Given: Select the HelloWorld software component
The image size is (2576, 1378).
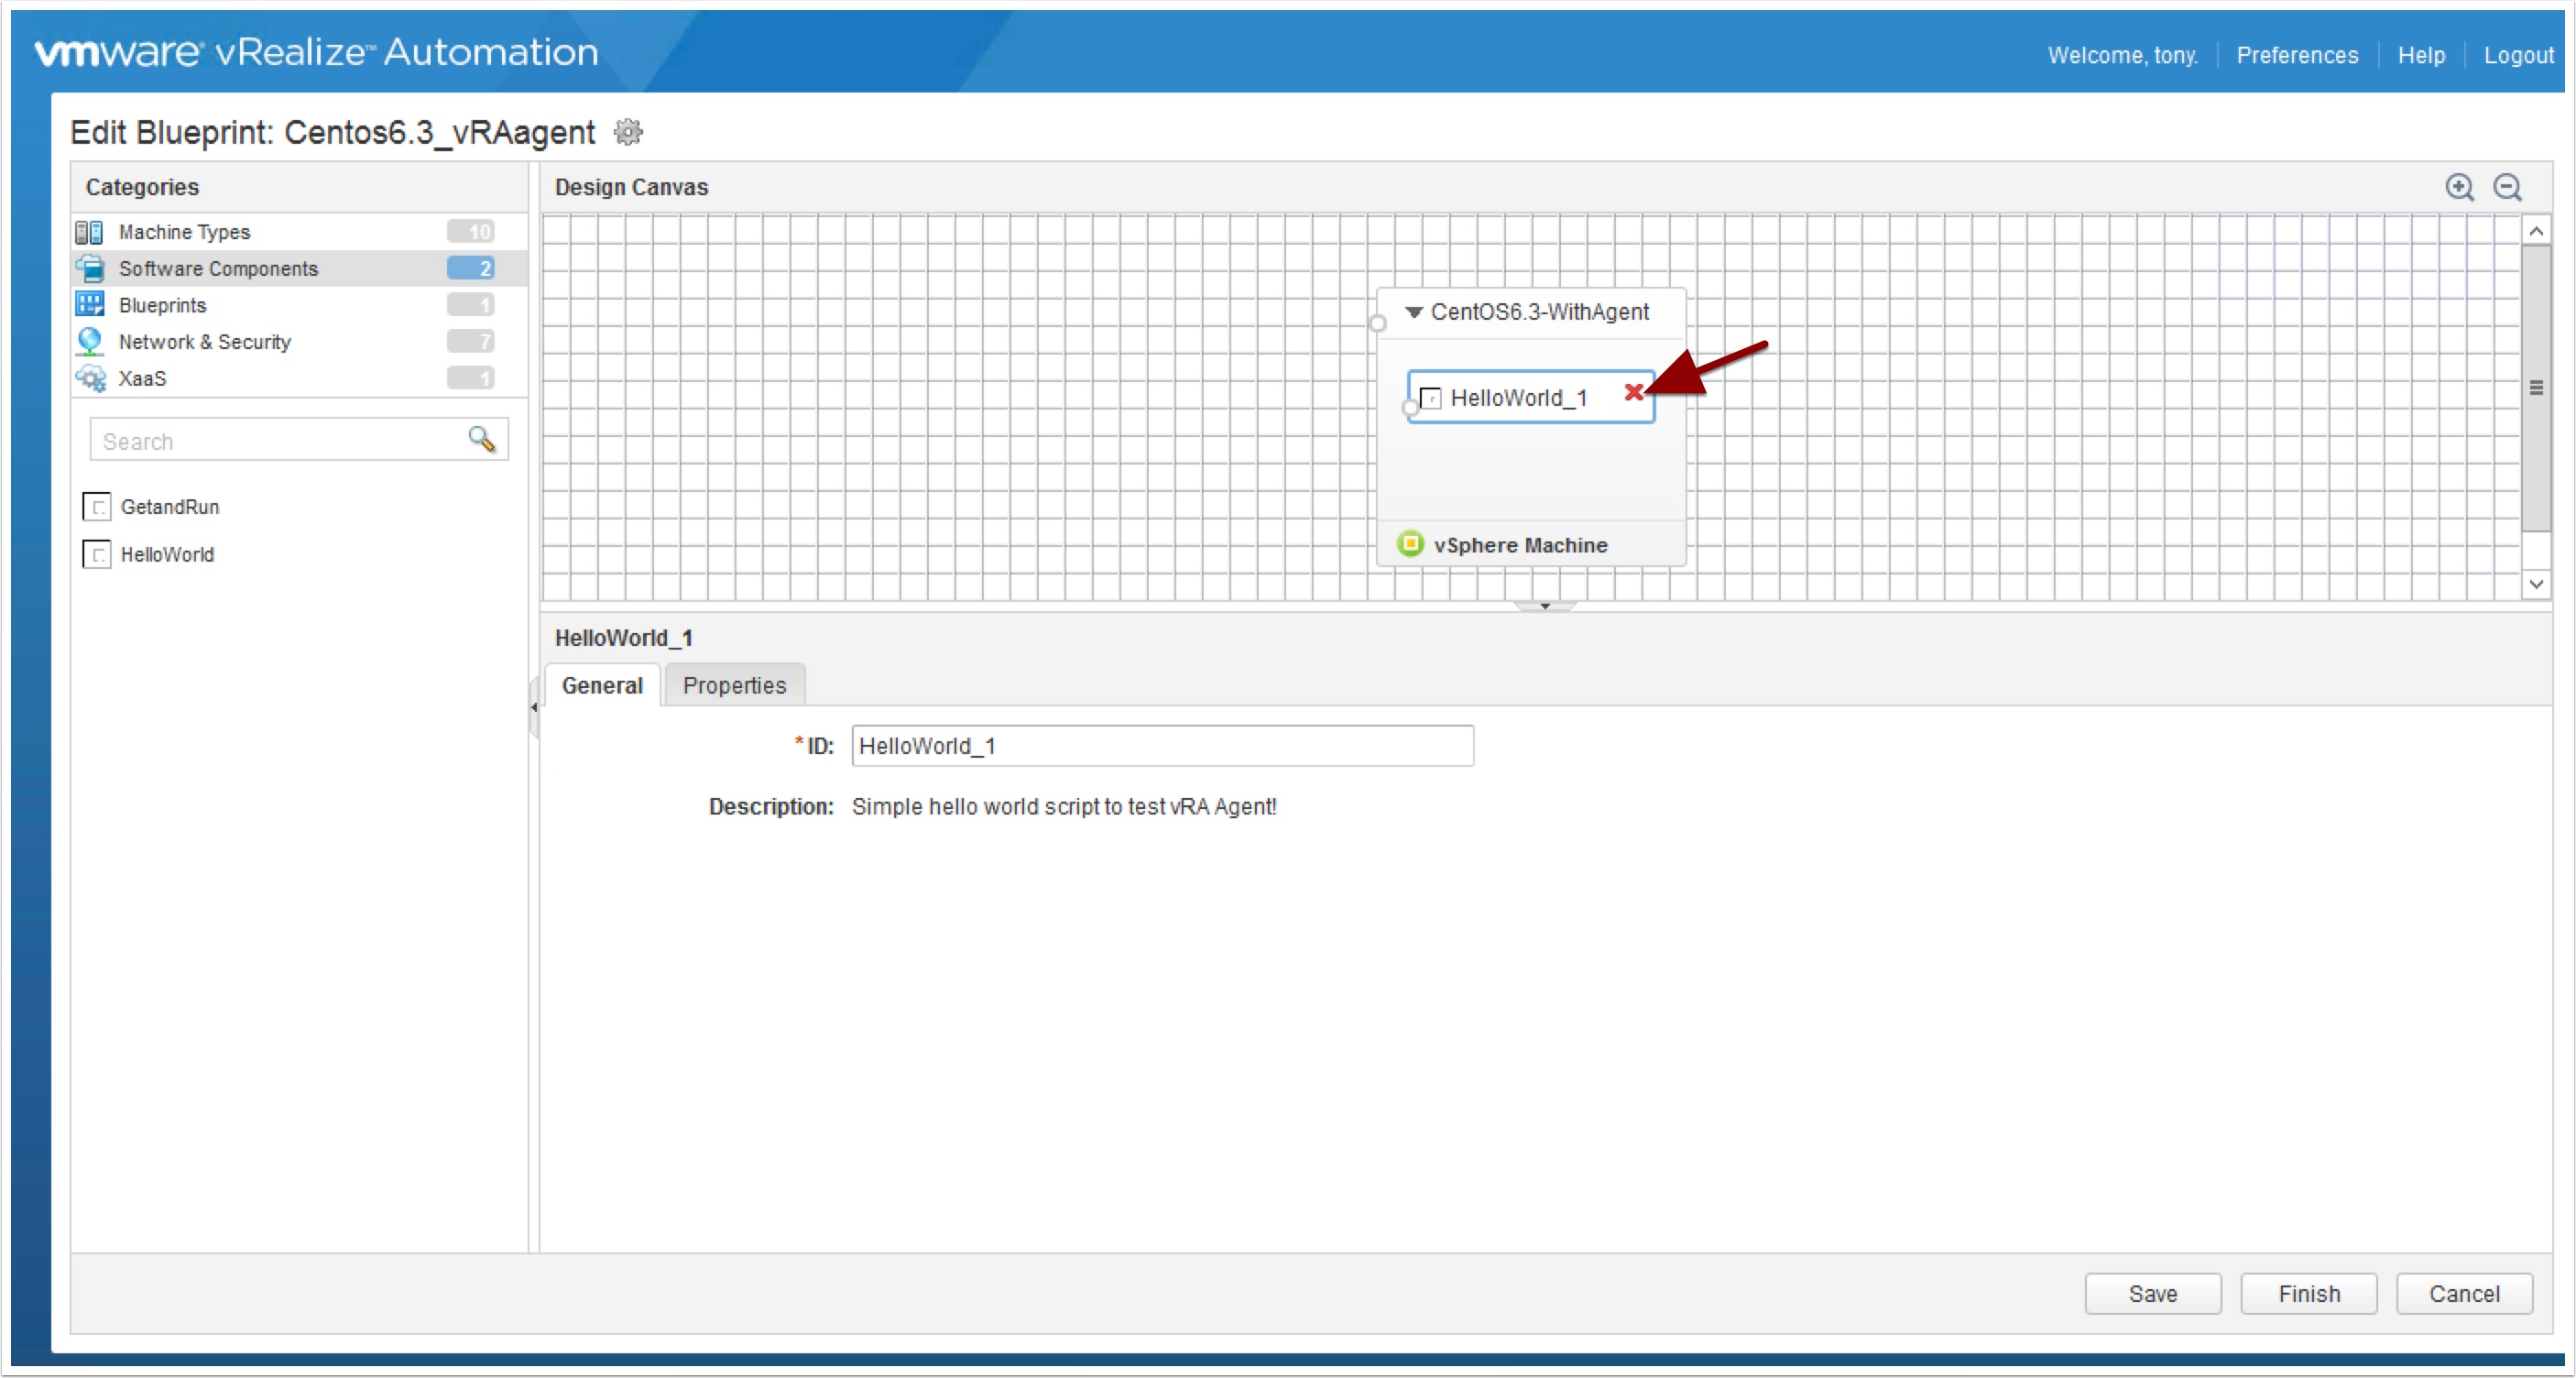Looking at the screenshot, I should coord(166,554).
